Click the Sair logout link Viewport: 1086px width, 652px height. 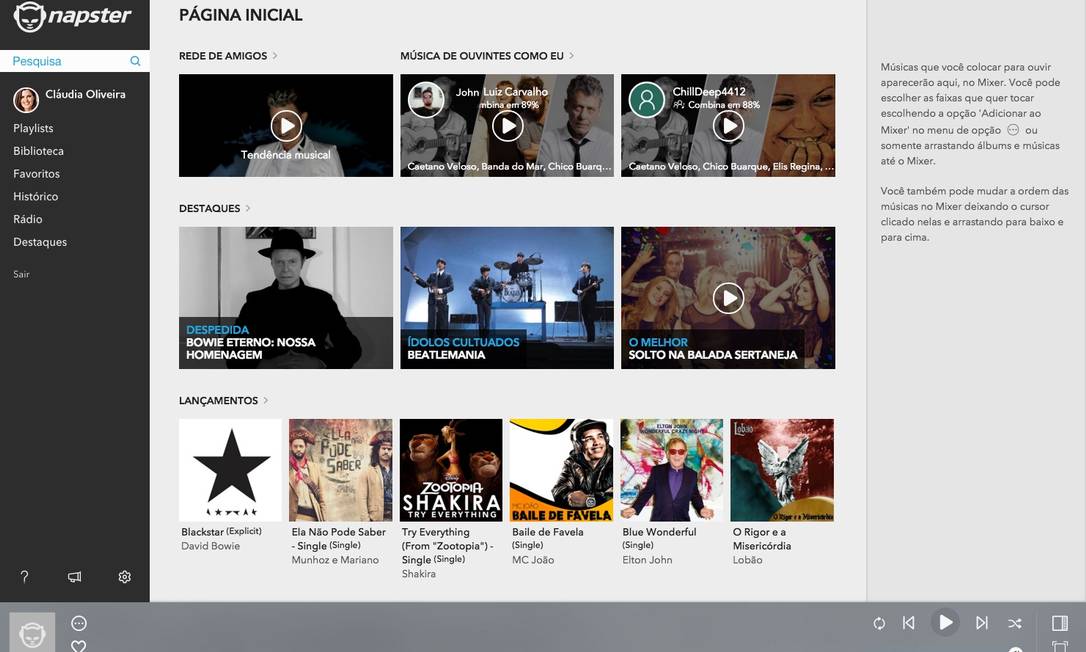(21, 274)
